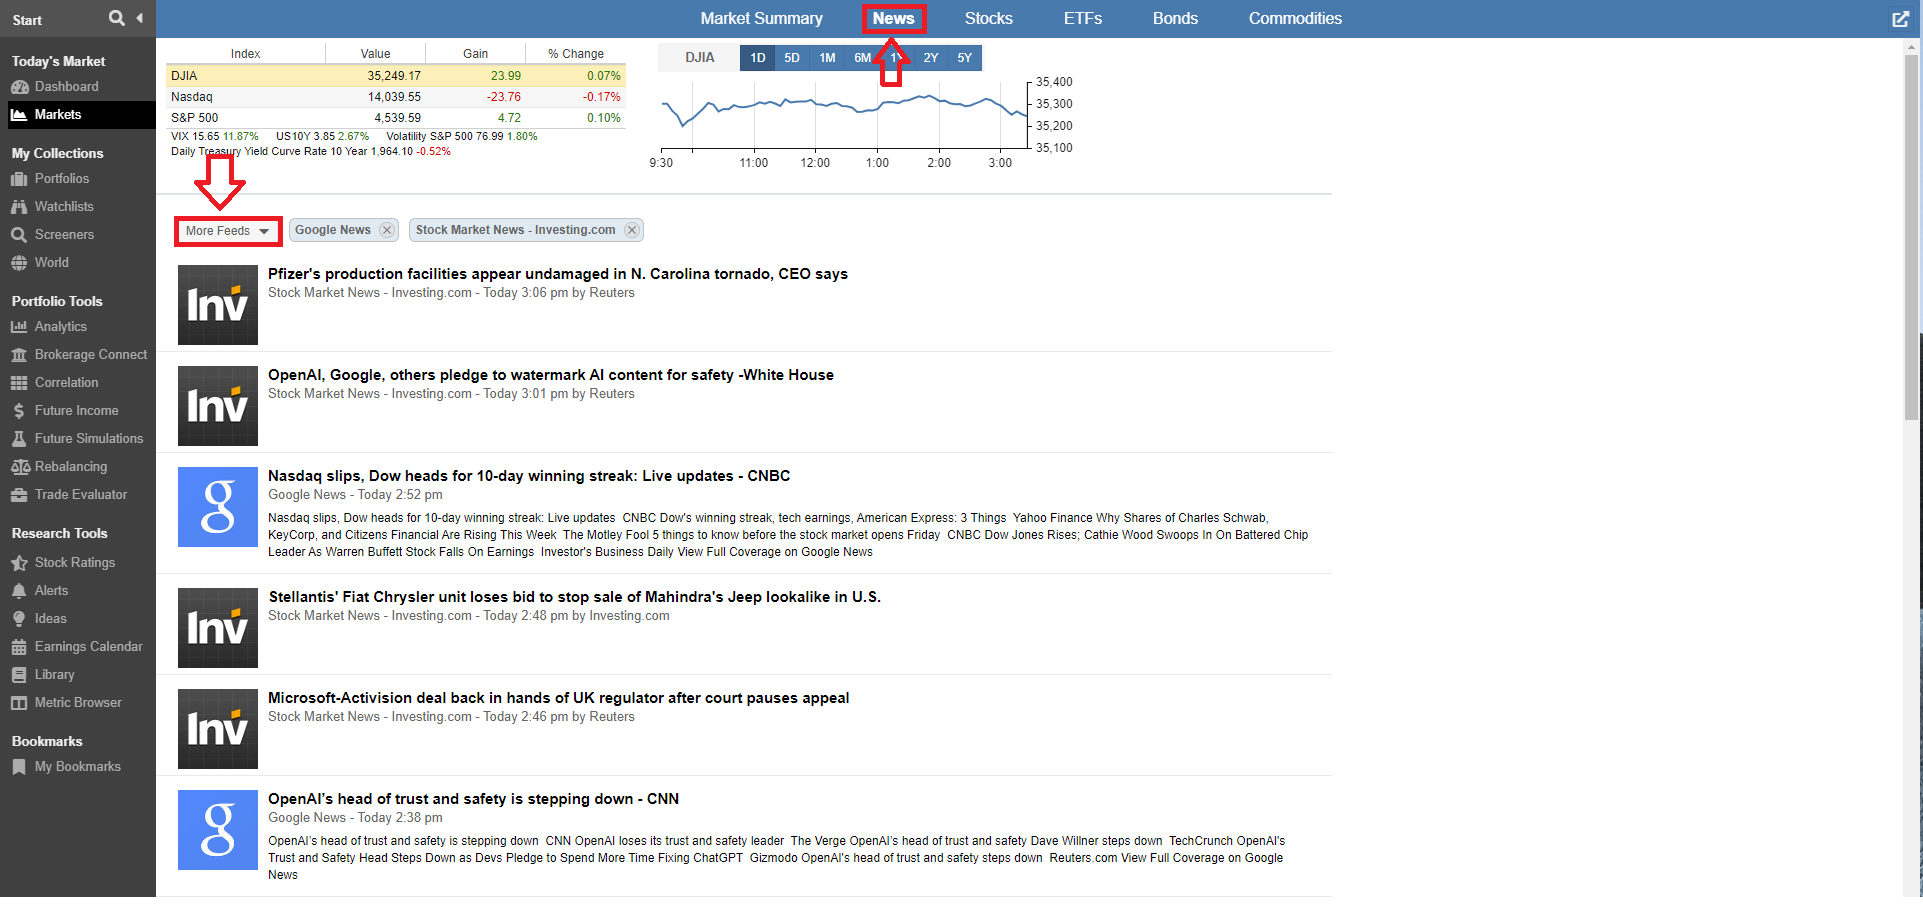Open the Correlation tool
Viewport: 1923px width, 917px height.
[x=67, y=383]
